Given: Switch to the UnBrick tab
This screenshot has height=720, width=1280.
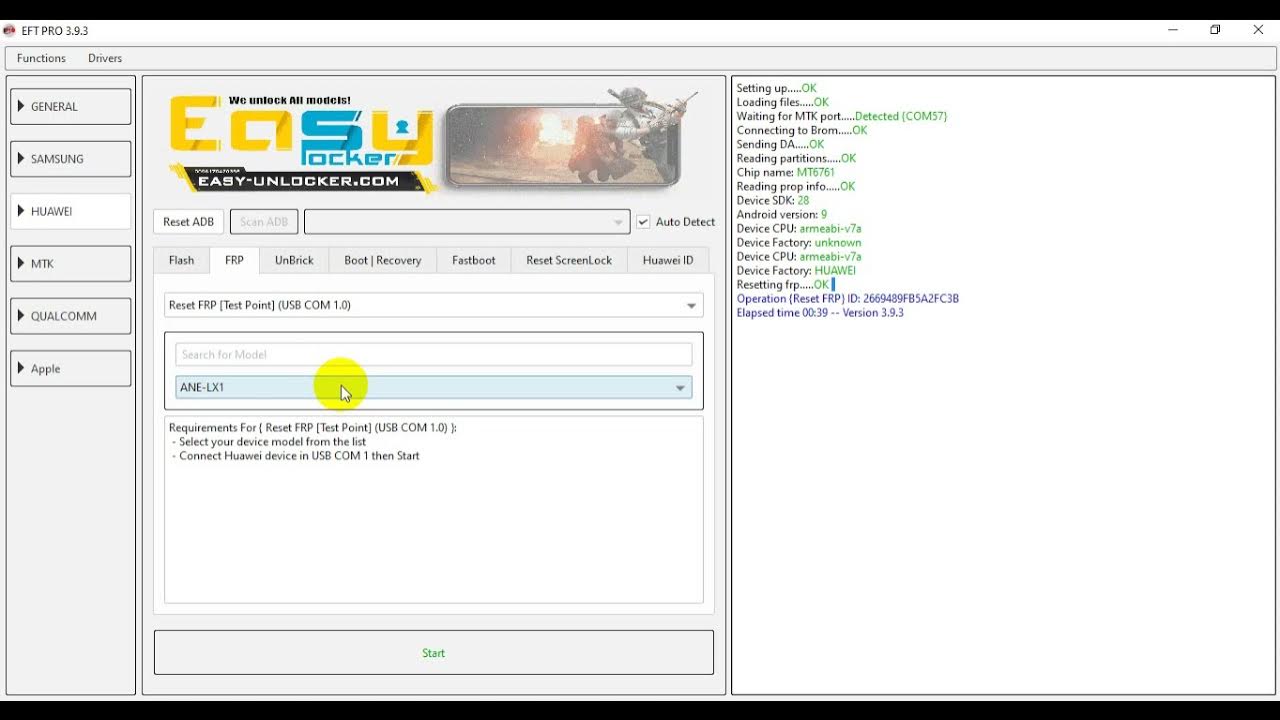Looking at the screenshot, I should click(294, 260).
